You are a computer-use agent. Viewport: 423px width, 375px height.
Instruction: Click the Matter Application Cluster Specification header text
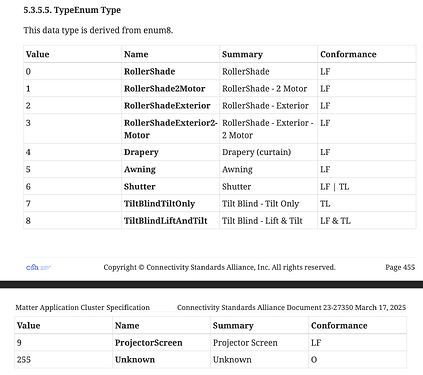click(x=83, y=307)
